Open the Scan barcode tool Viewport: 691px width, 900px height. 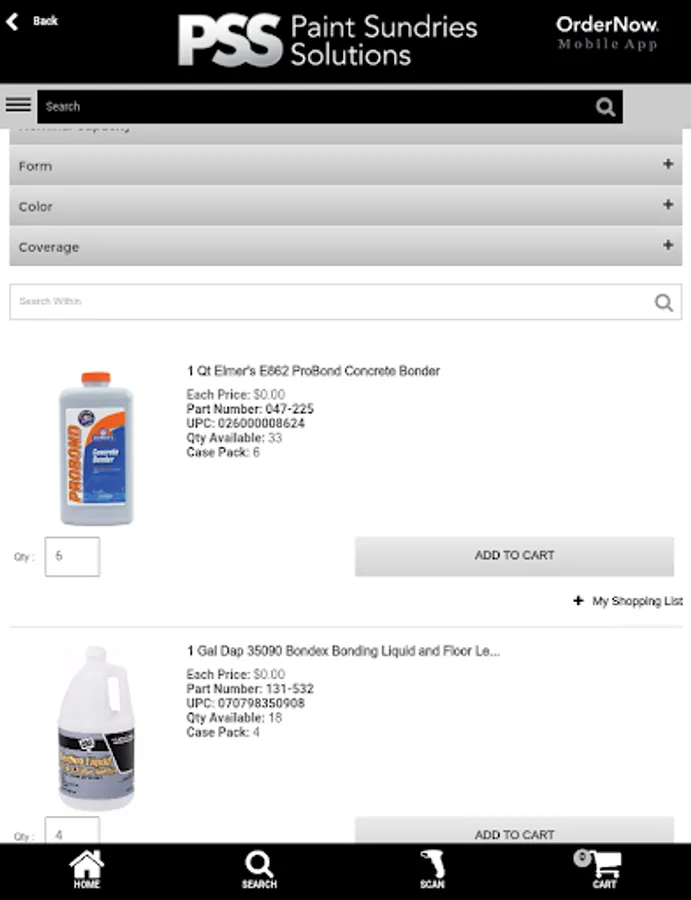432,868
